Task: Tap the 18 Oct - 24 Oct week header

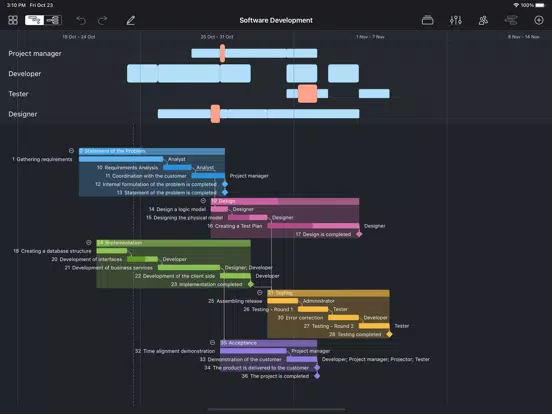Action: click(x=79, y=37)
